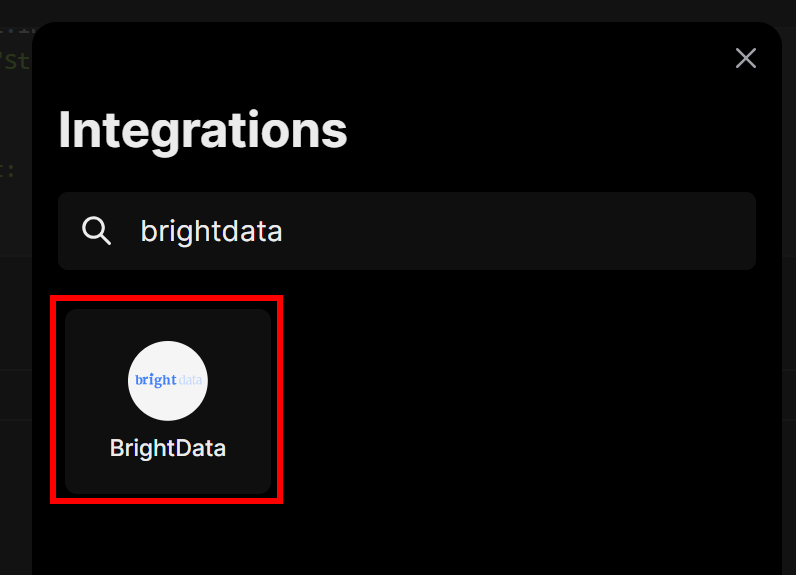
Task: Click the BrightData circular logo
Action: click(168, 380)
